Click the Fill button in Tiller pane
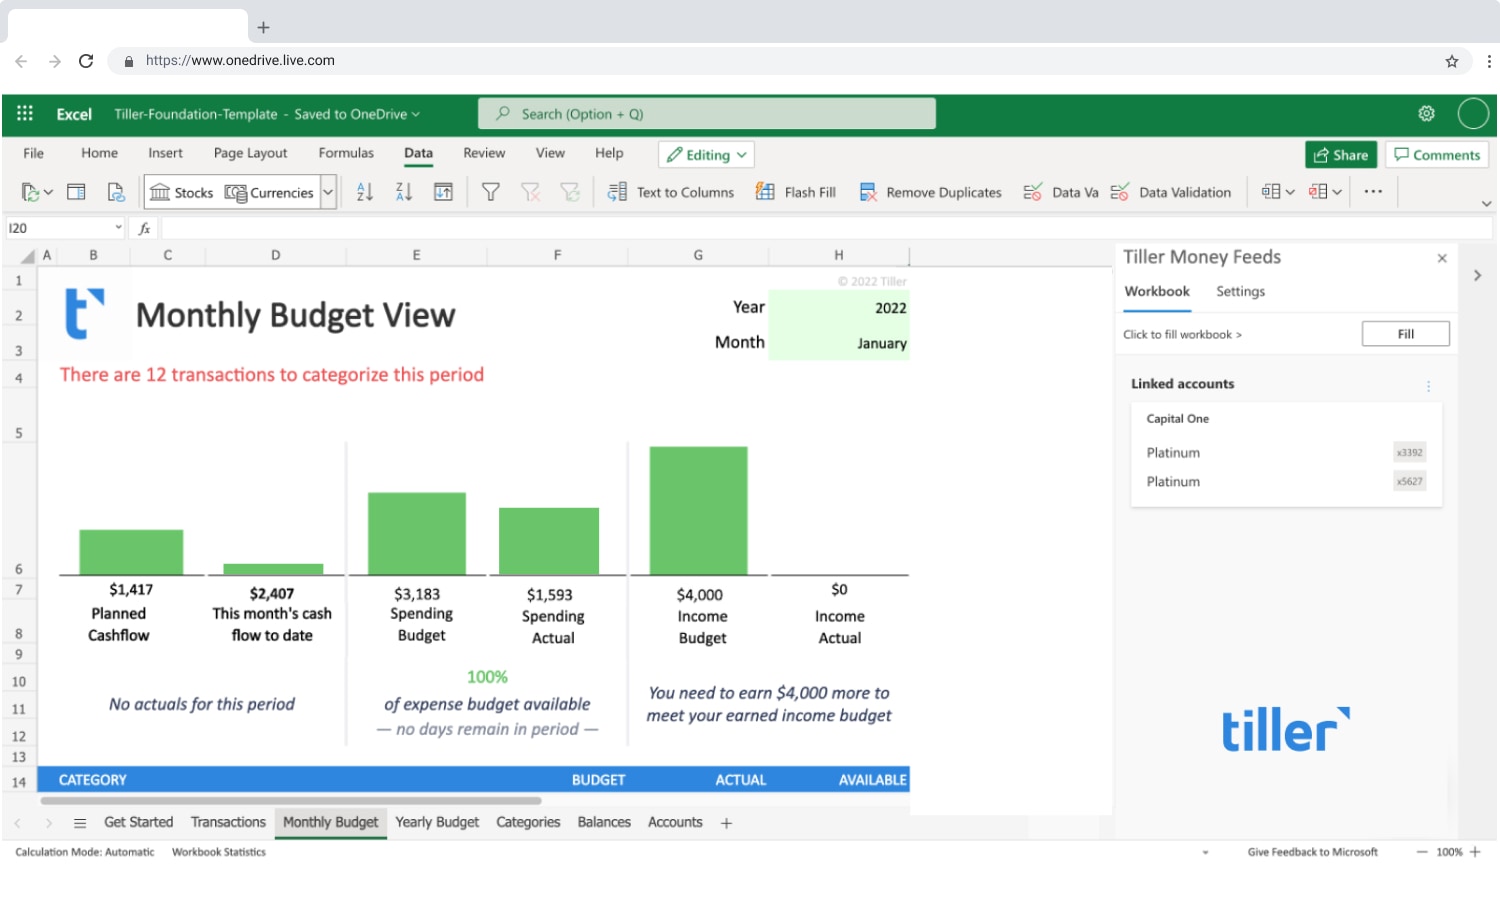 click(x=1405, y=334)
